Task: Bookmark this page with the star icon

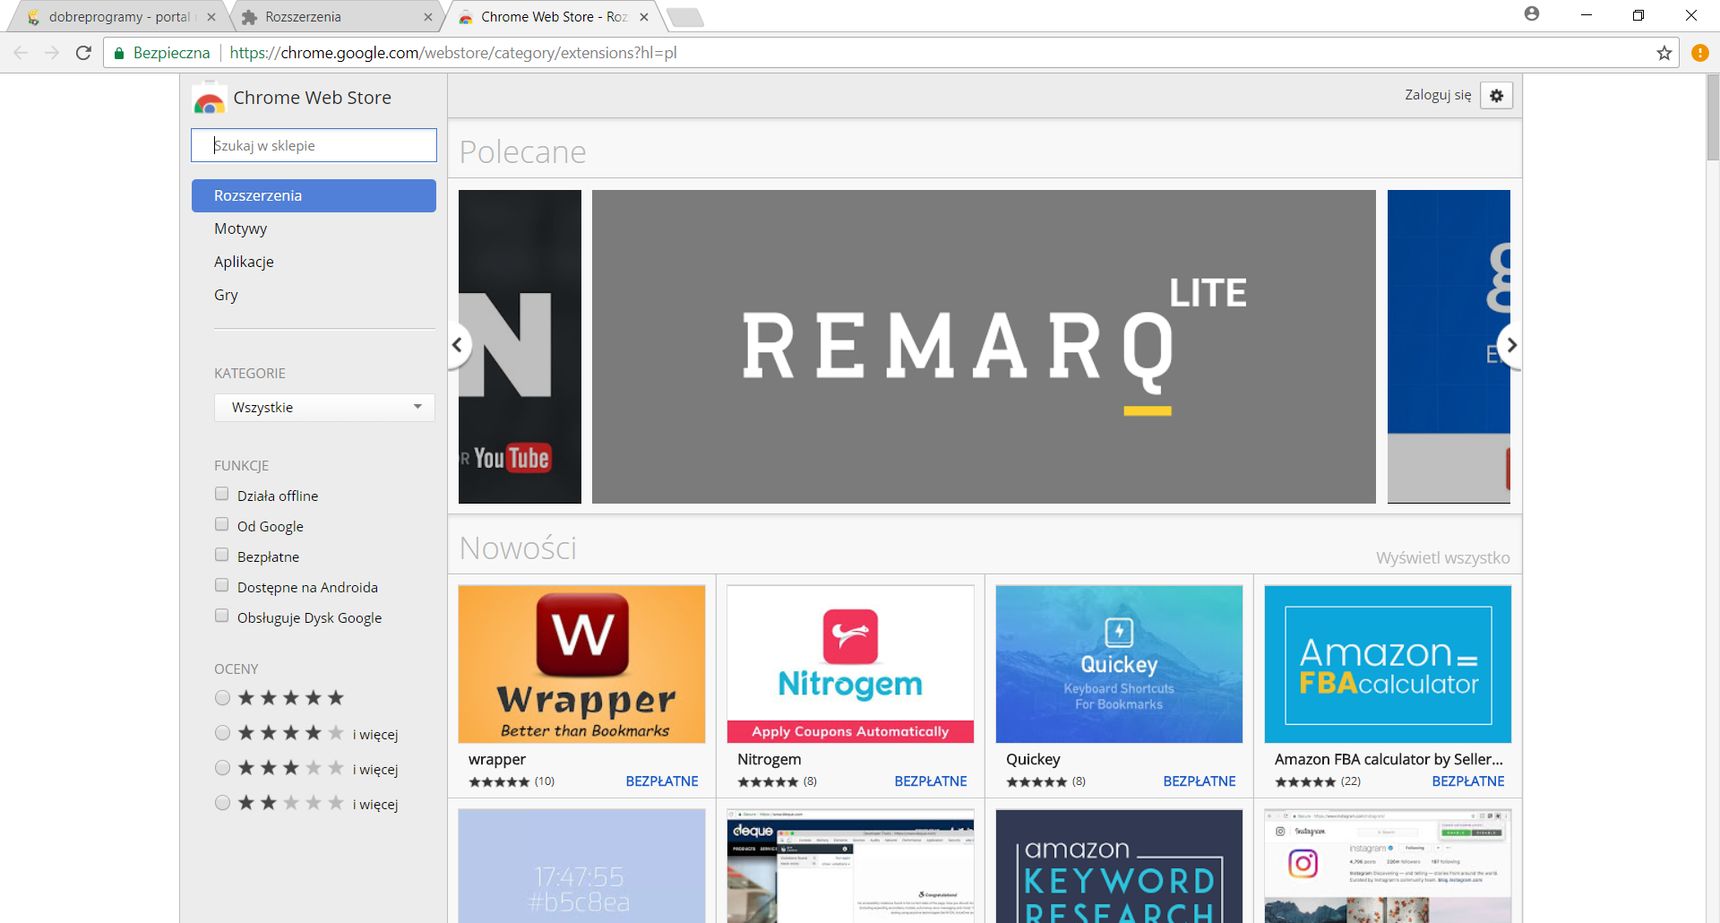Action: point(1664,53)
